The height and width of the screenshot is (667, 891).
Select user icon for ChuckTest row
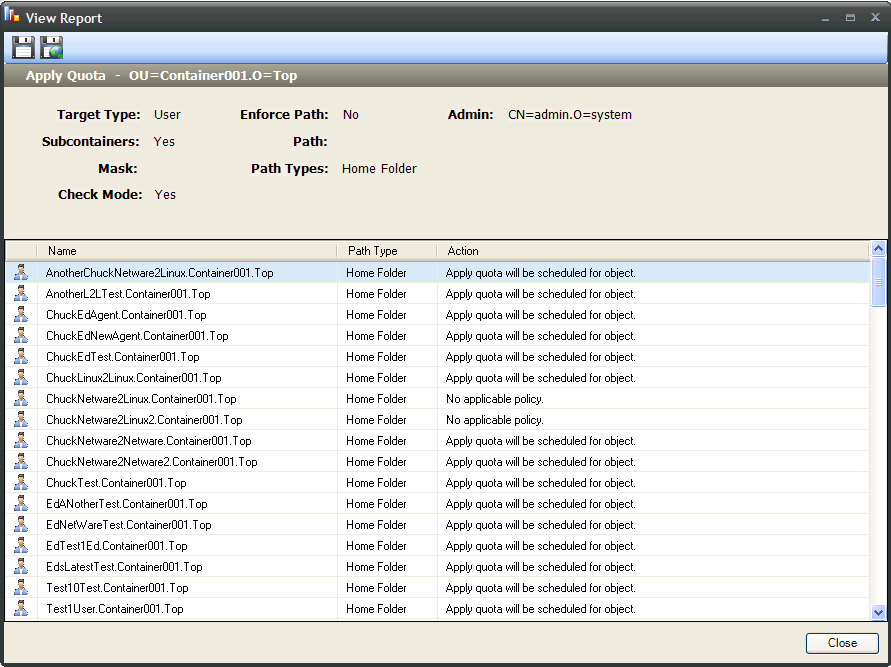click(21, 483)
